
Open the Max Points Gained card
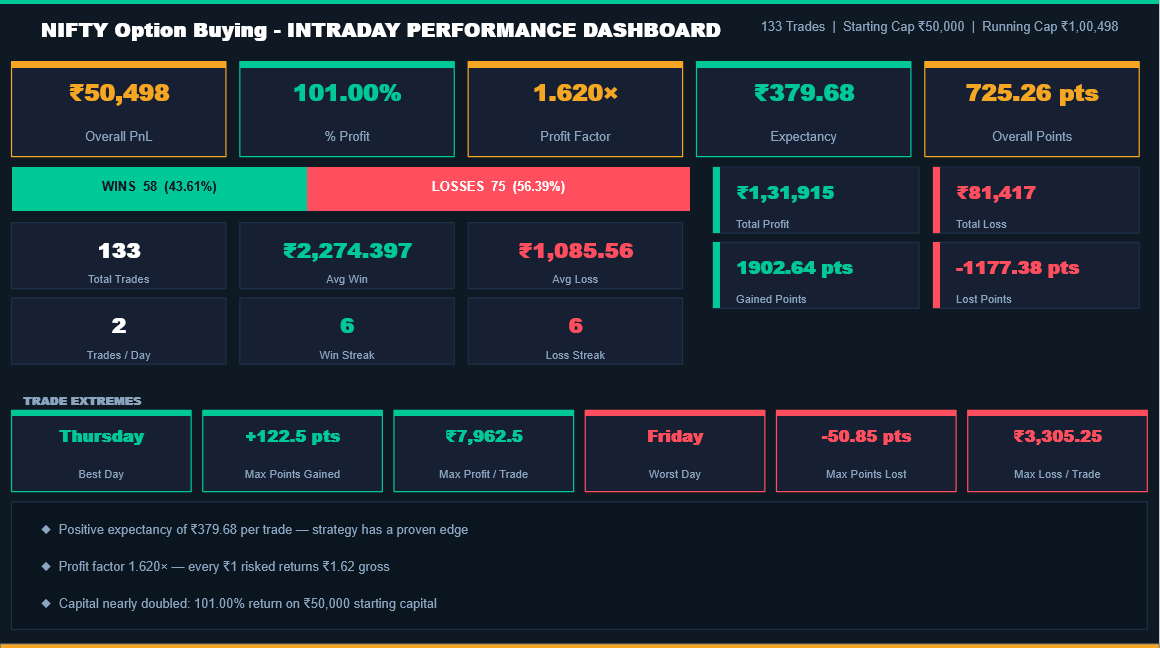coord(292,451)
